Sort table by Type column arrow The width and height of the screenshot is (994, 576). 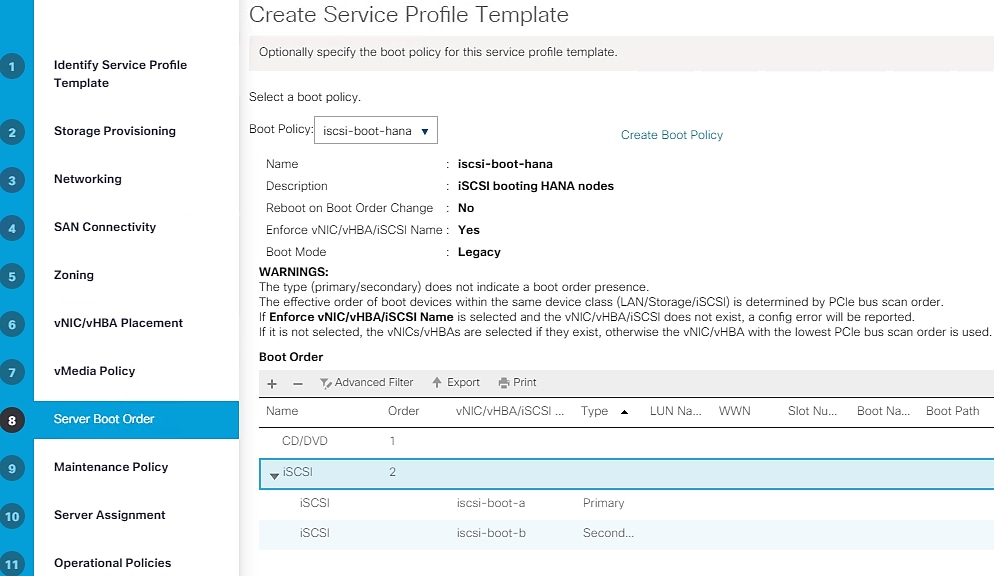(x=625, y=412)
